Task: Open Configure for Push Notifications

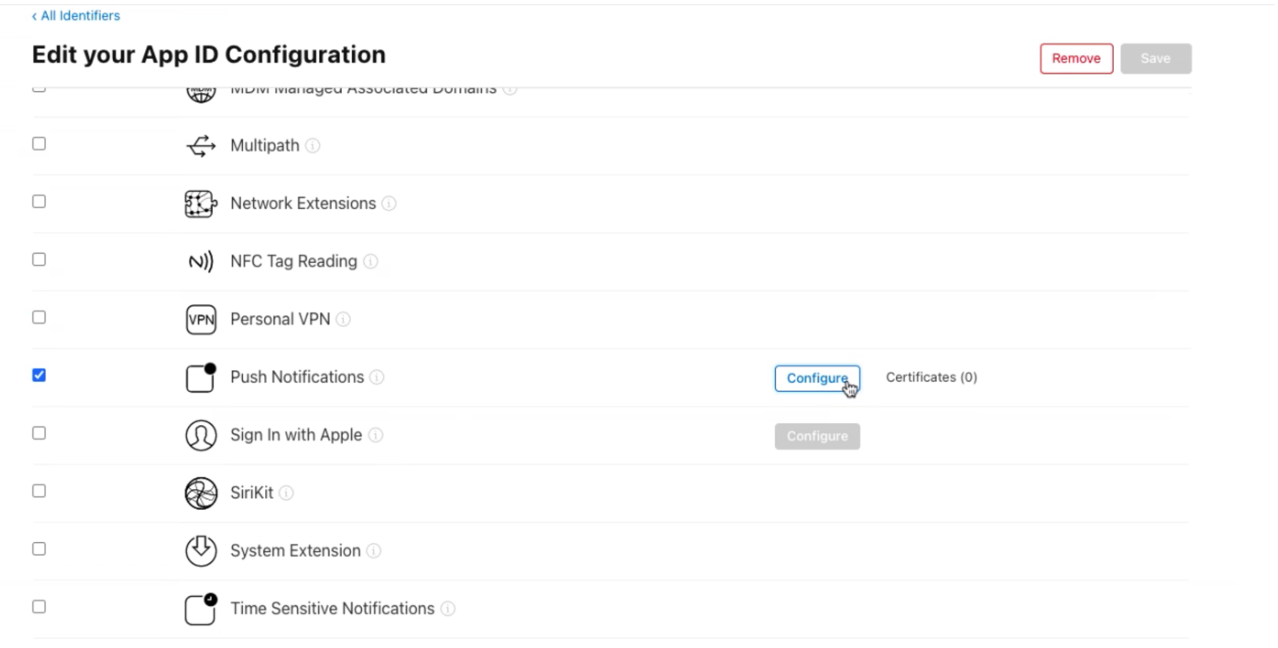Action: [817, 378]
